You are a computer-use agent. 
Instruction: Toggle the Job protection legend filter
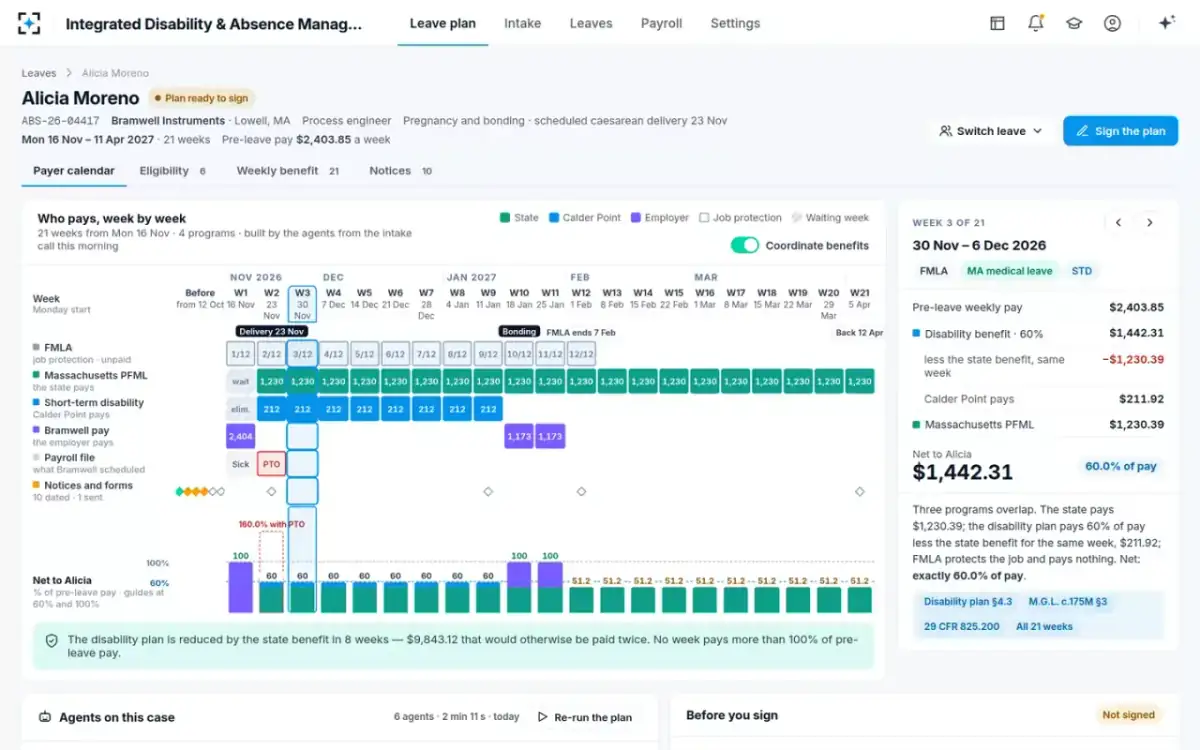(x=740, y=217)
